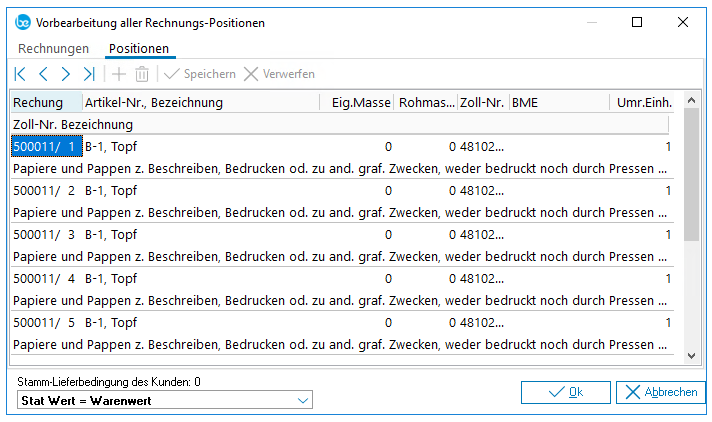Jump to the first record
Image resolution: width=712 pixels, height=422 pixels.
tap(20, 74)
